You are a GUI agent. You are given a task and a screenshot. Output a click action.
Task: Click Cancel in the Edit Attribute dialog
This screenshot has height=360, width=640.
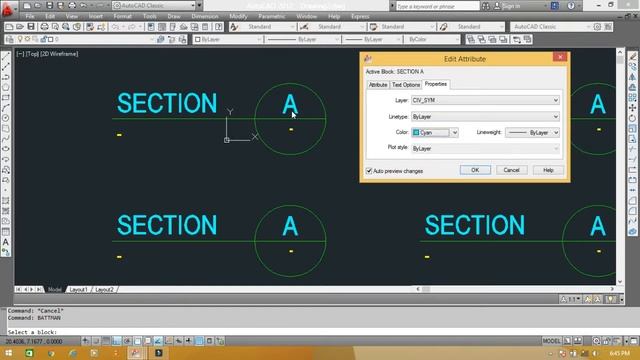click(511, 170)
